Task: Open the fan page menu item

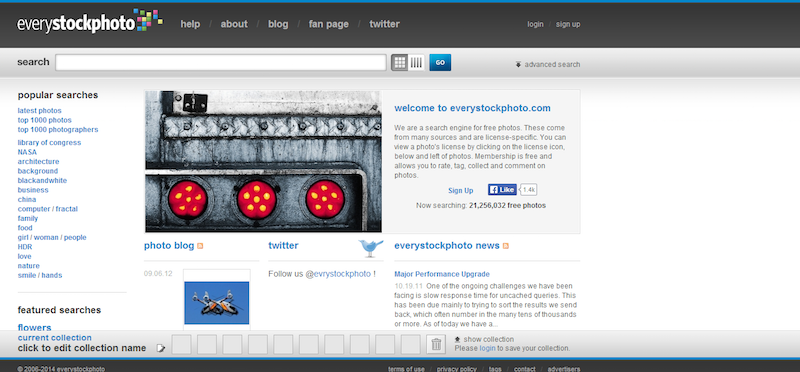Action: tap(329, 24)
